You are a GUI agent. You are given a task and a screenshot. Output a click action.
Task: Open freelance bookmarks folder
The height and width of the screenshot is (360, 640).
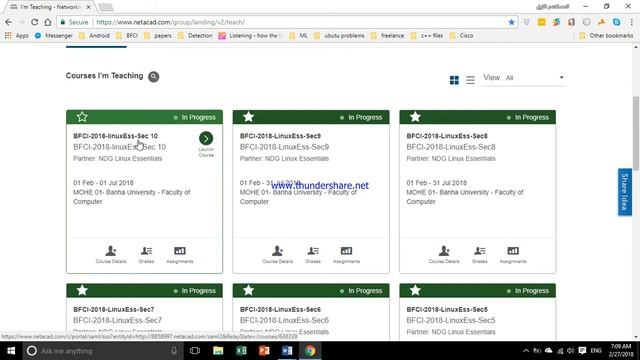[x=388, y=36]
